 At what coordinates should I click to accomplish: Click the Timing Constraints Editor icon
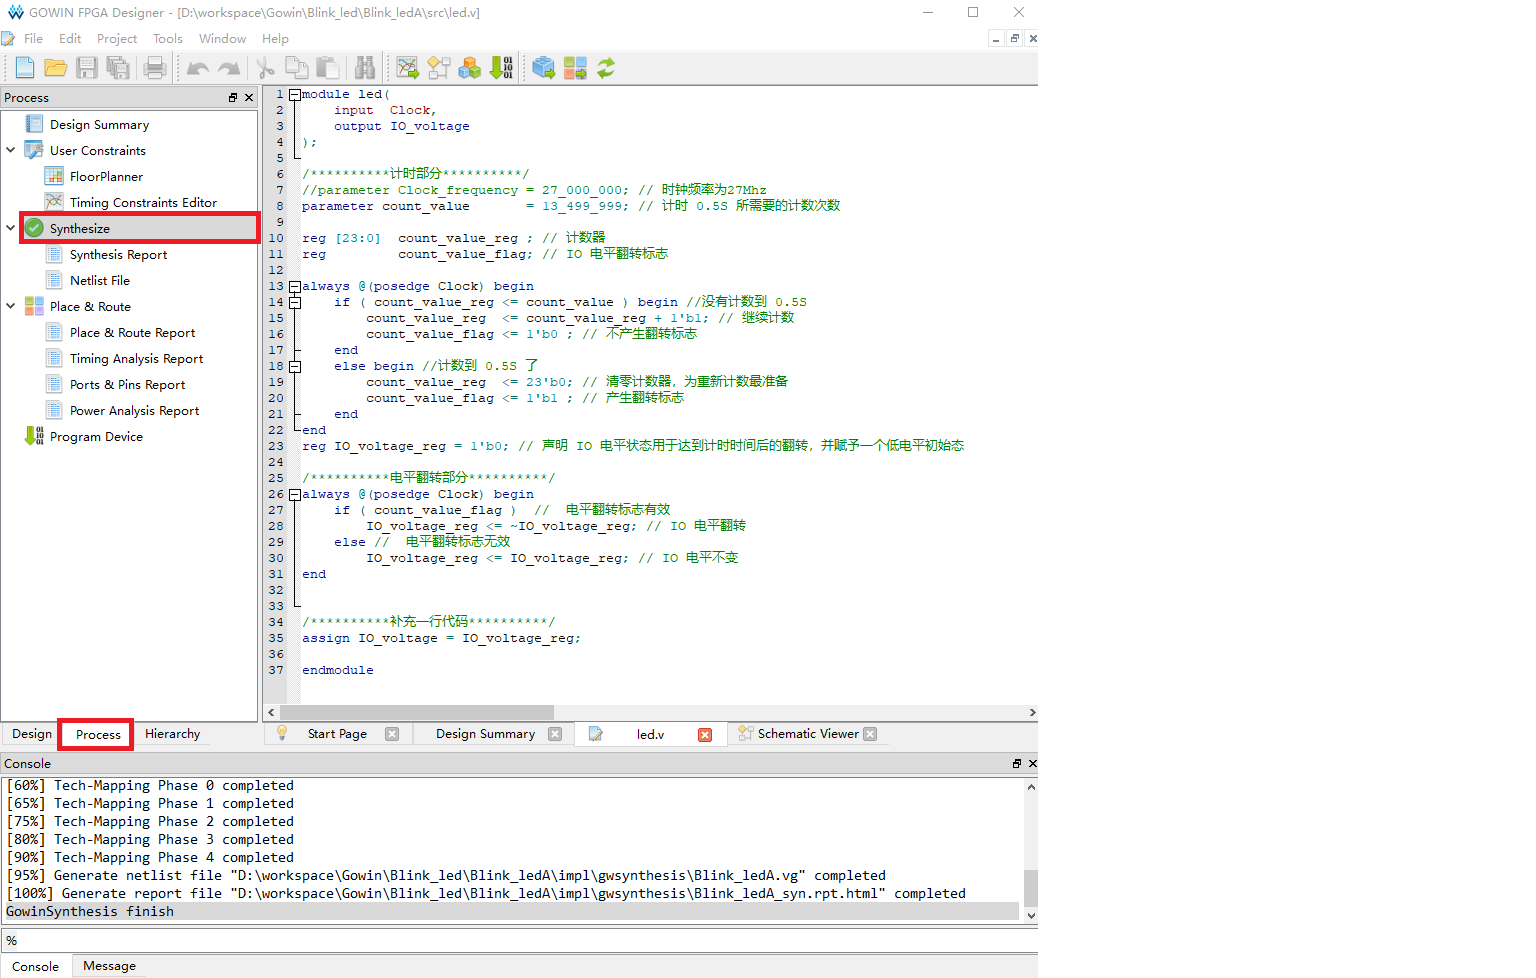coord(54,202)
